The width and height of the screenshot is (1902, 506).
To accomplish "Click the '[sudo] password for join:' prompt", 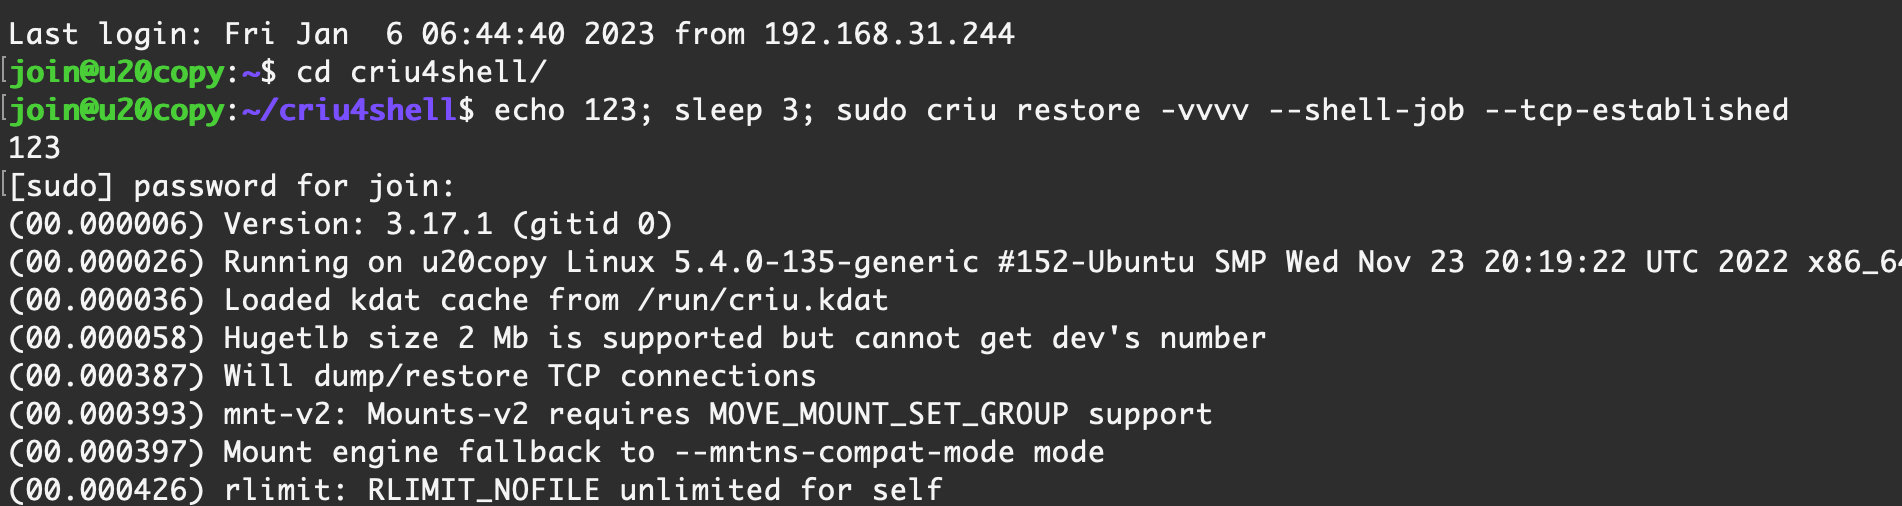I will pos(232,186).
